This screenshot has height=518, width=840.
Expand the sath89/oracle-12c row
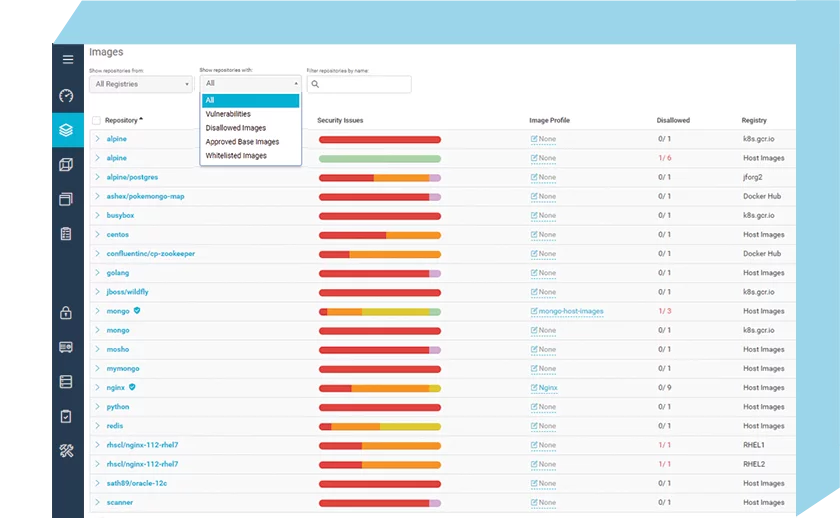98,483
